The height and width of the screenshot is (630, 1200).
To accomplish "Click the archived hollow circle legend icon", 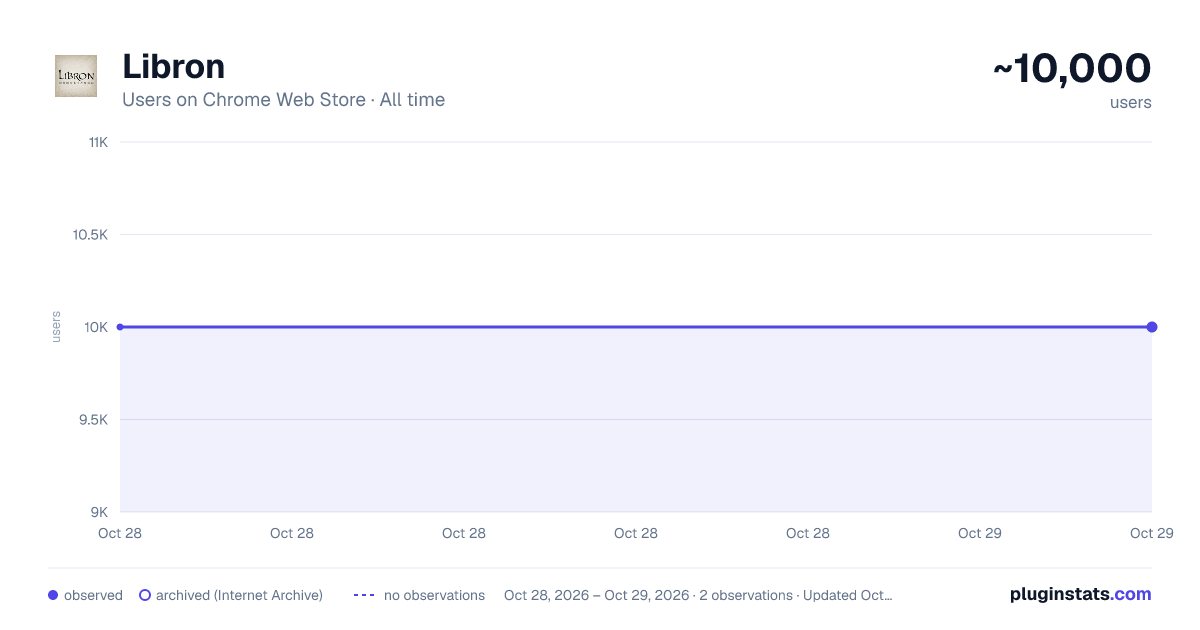I will (145, 595).
